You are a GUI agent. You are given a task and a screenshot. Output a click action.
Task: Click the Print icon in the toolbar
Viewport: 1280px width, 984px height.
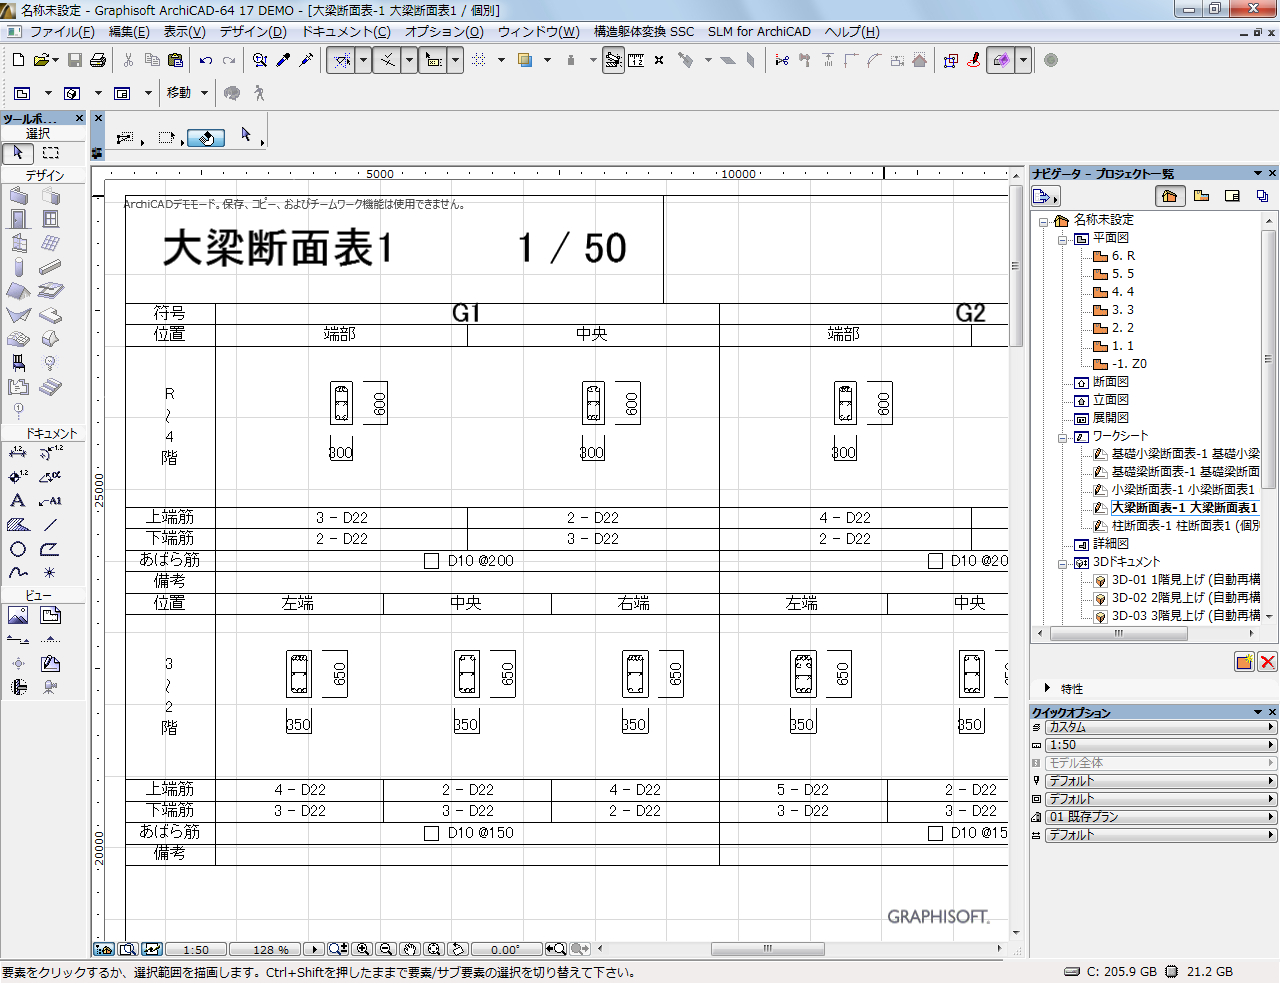tap(98, 60)
